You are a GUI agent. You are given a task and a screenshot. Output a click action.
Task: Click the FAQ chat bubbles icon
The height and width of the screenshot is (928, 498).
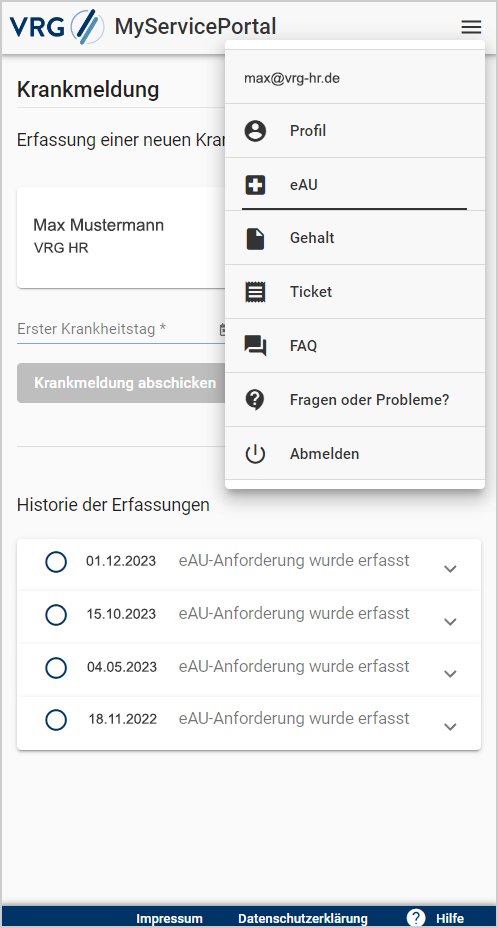(255, 346)
